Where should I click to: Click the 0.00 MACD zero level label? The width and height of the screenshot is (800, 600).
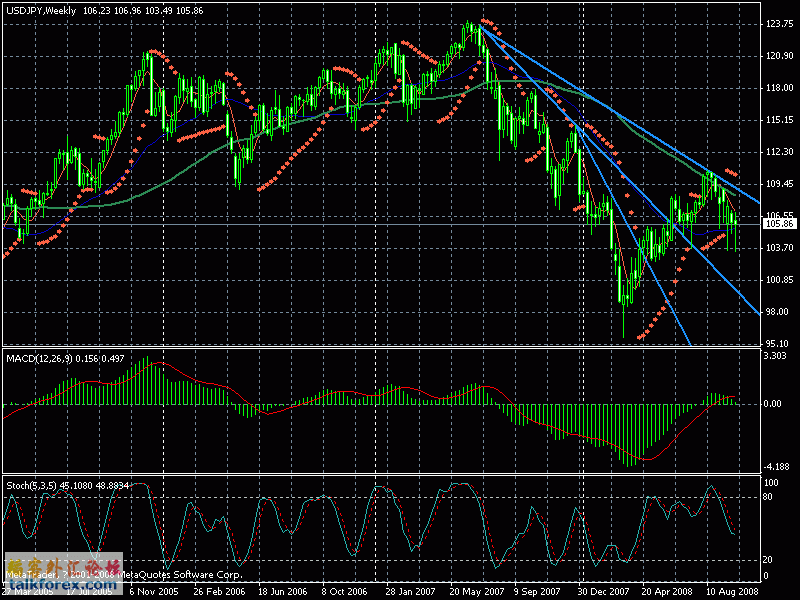[773, 404]
